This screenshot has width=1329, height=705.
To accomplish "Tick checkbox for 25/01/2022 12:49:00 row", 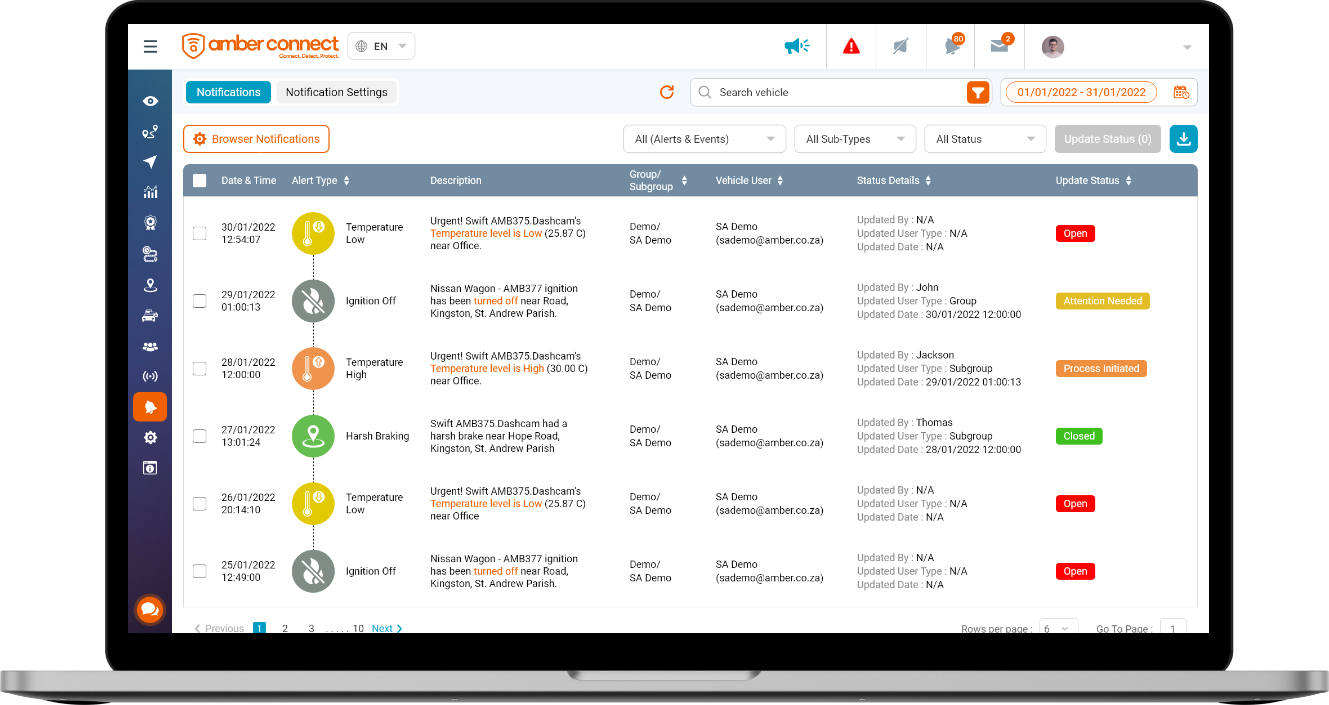I will click(200, 571).
